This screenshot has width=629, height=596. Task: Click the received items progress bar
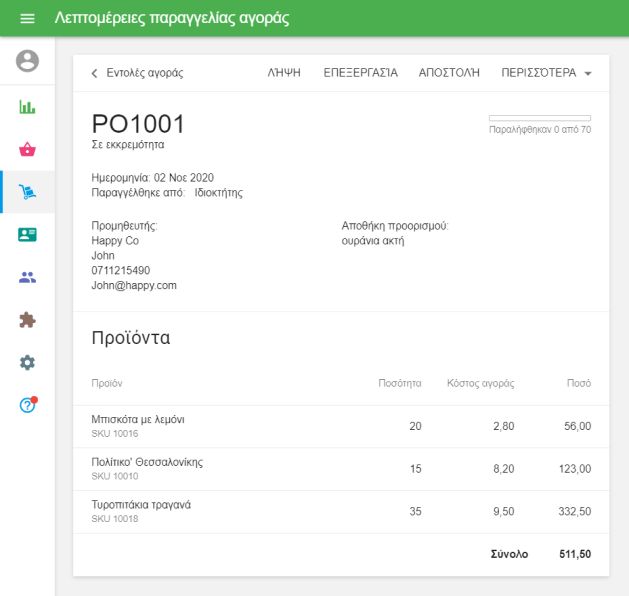539,118
